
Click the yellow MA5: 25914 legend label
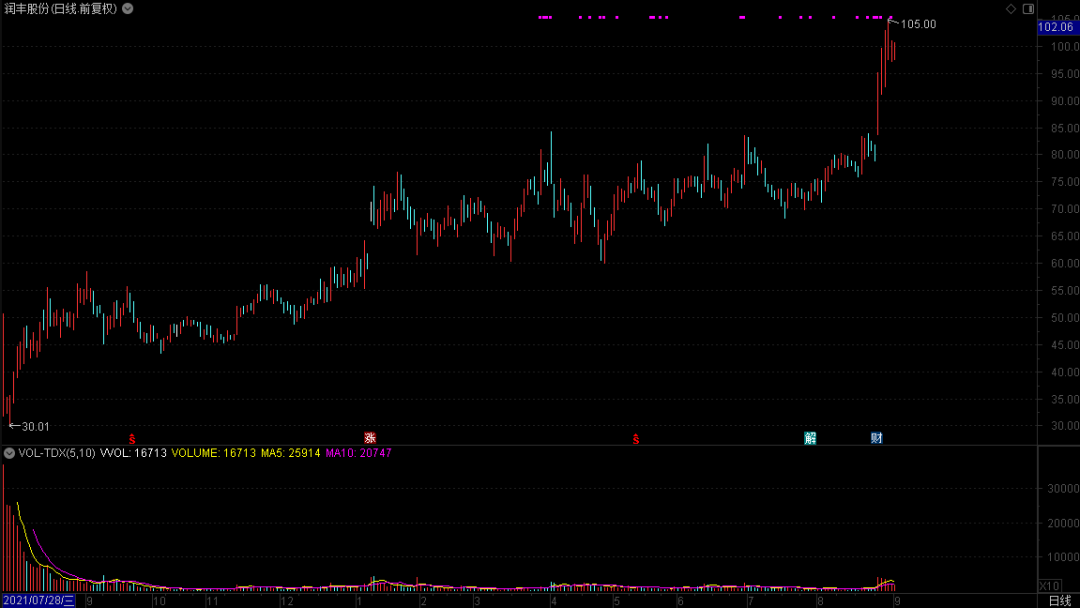(291, 453)
